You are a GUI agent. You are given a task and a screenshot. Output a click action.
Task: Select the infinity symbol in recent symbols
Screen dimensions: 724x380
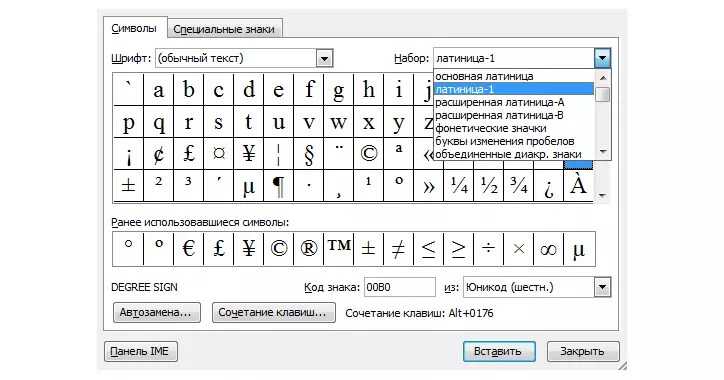coord(549,249)
